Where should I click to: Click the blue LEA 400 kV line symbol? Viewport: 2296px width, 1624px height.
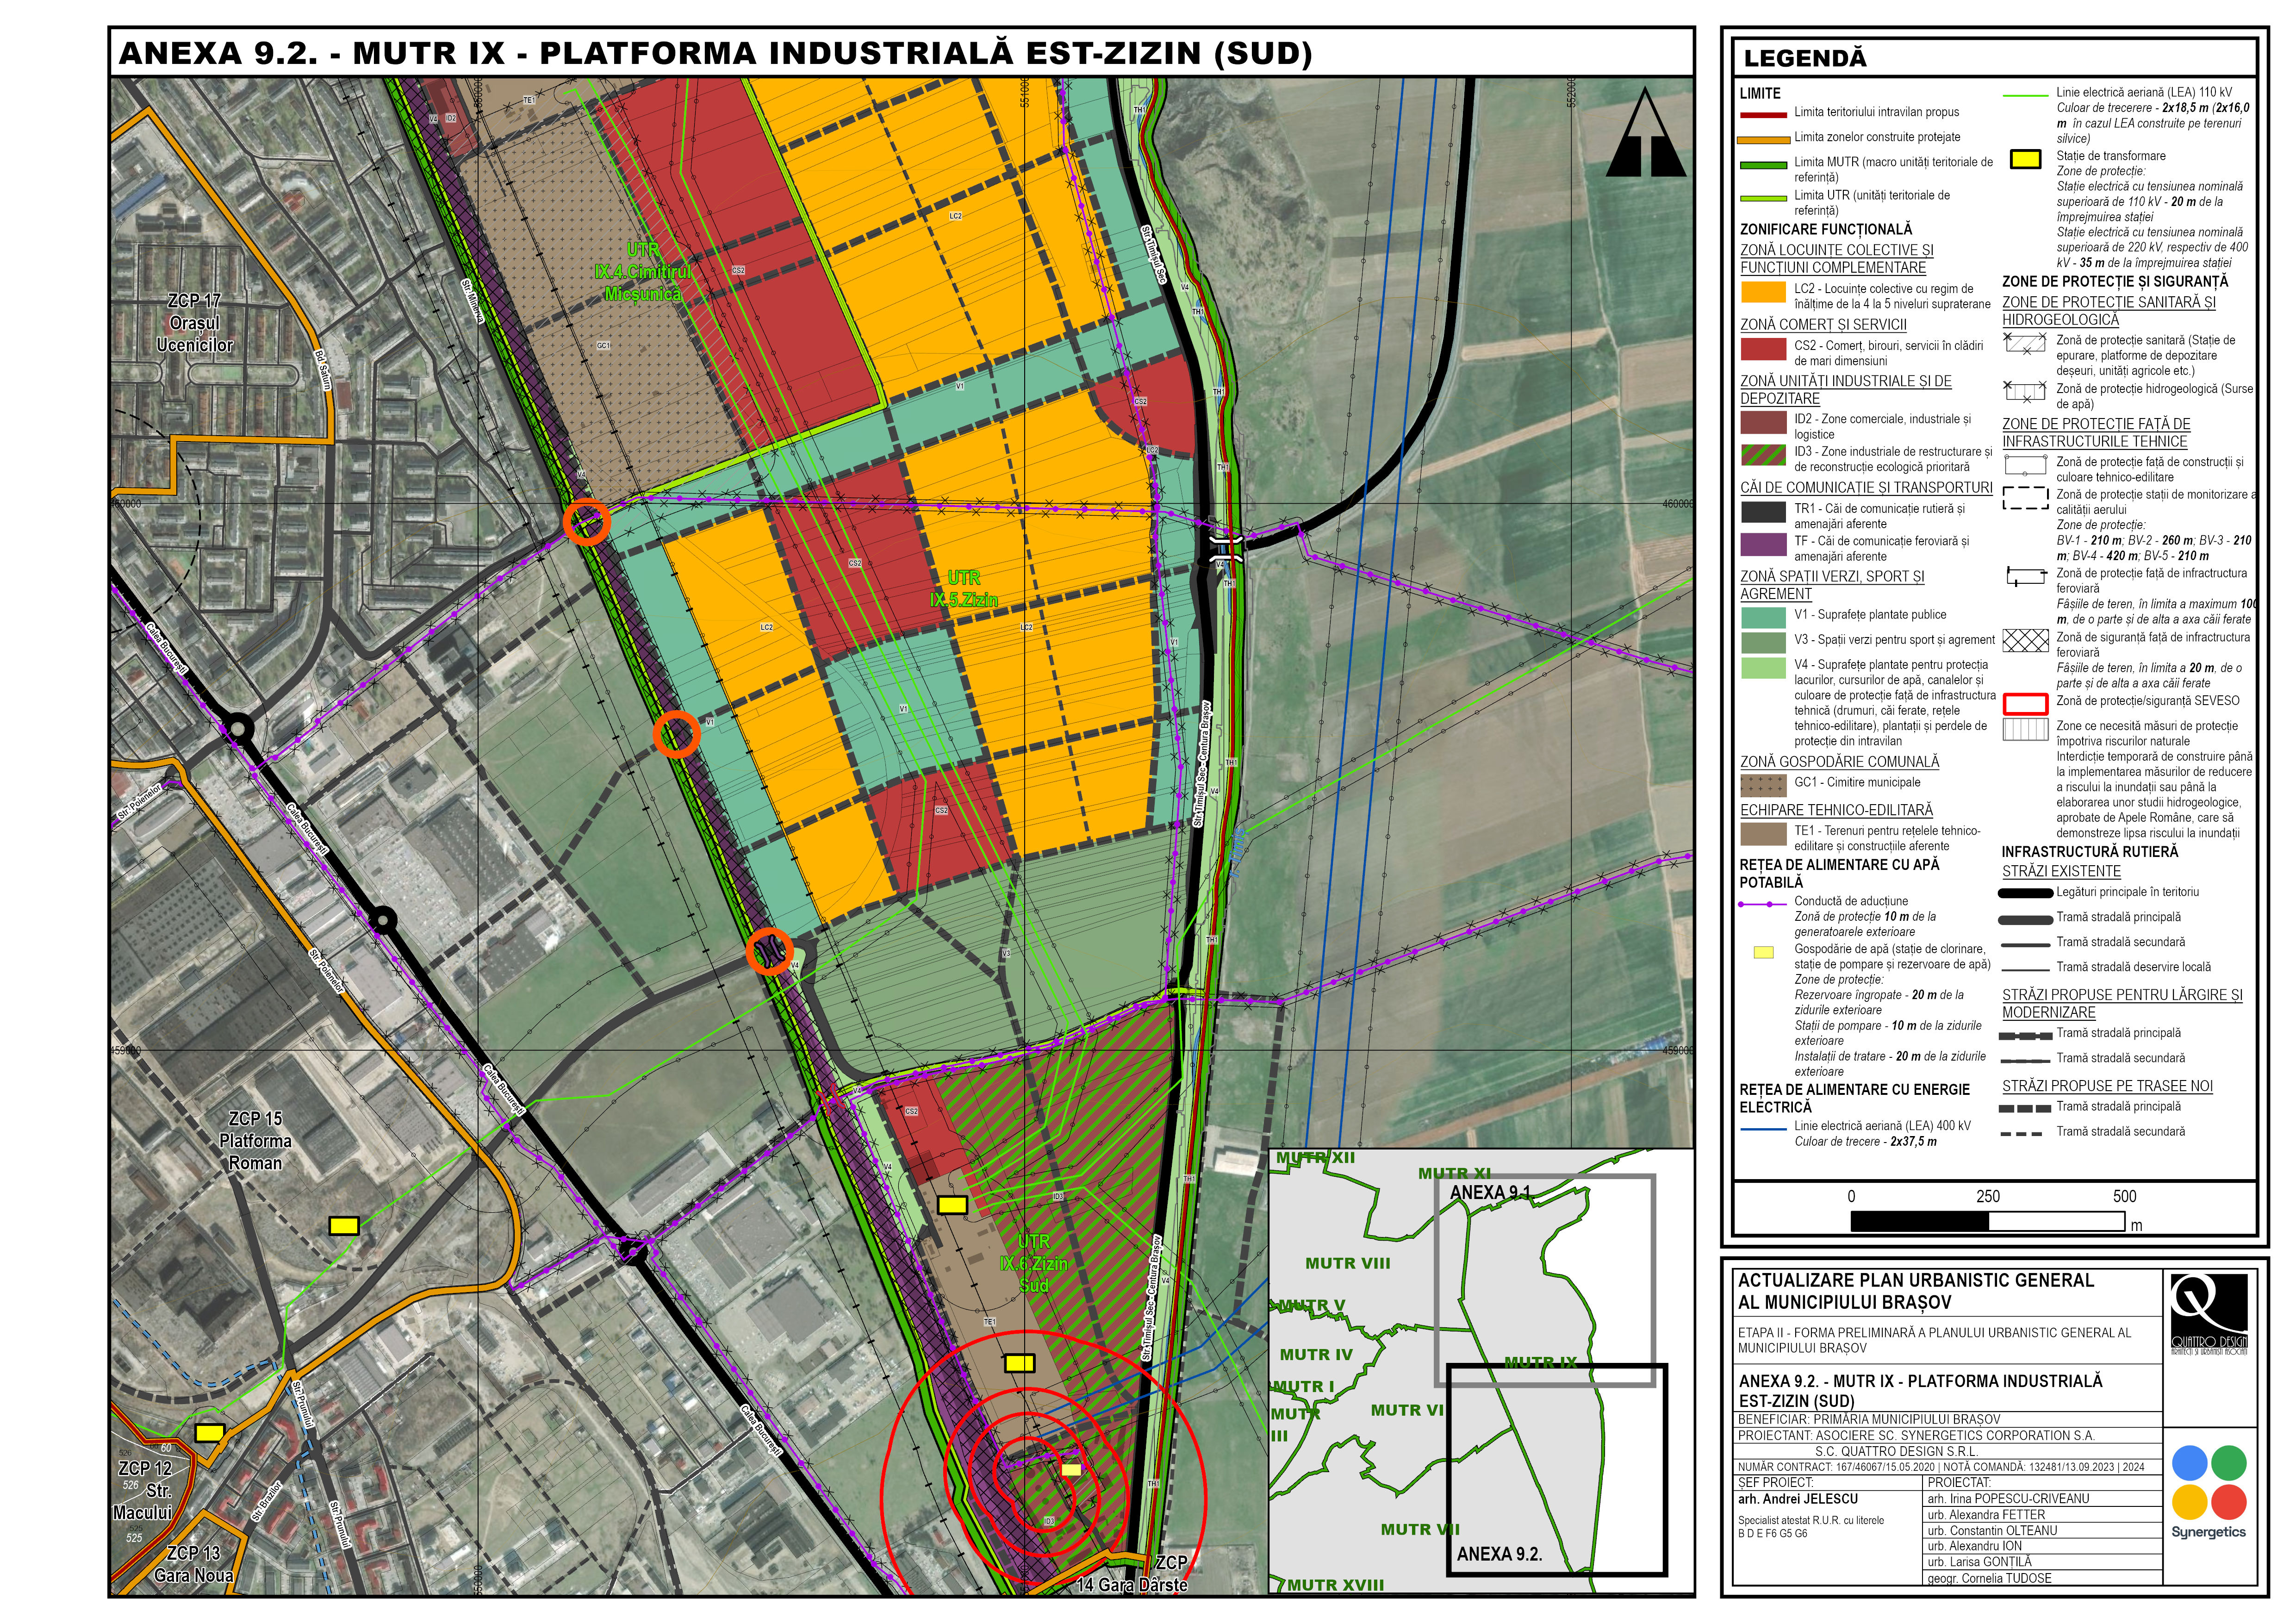point(1762,1129)
